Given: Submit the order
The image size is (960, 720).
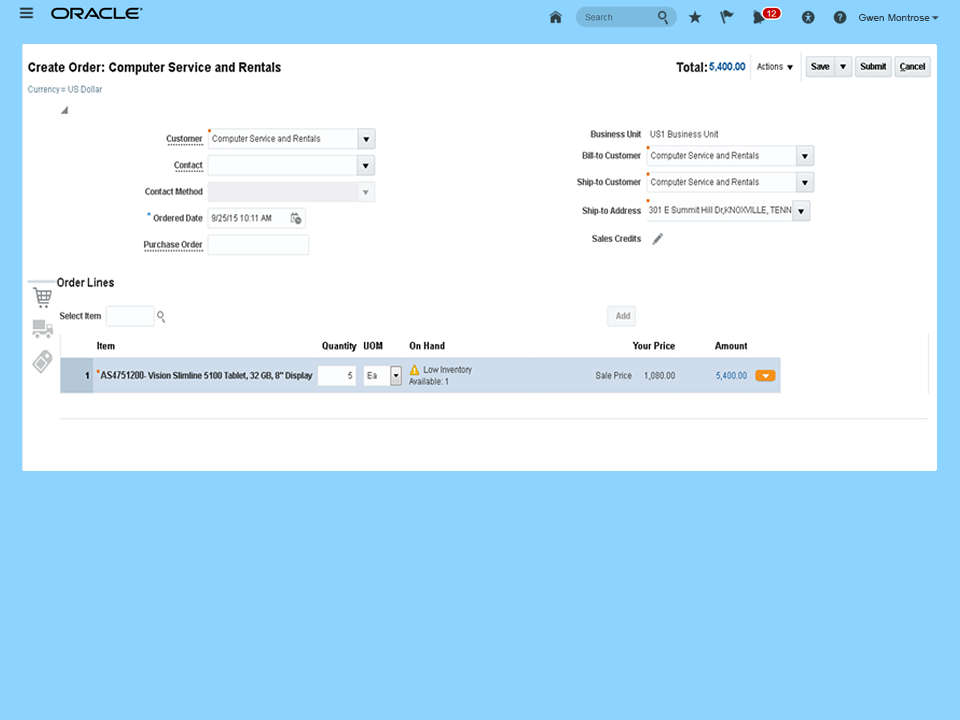Looking at the screenshot, I should point(872,67).
